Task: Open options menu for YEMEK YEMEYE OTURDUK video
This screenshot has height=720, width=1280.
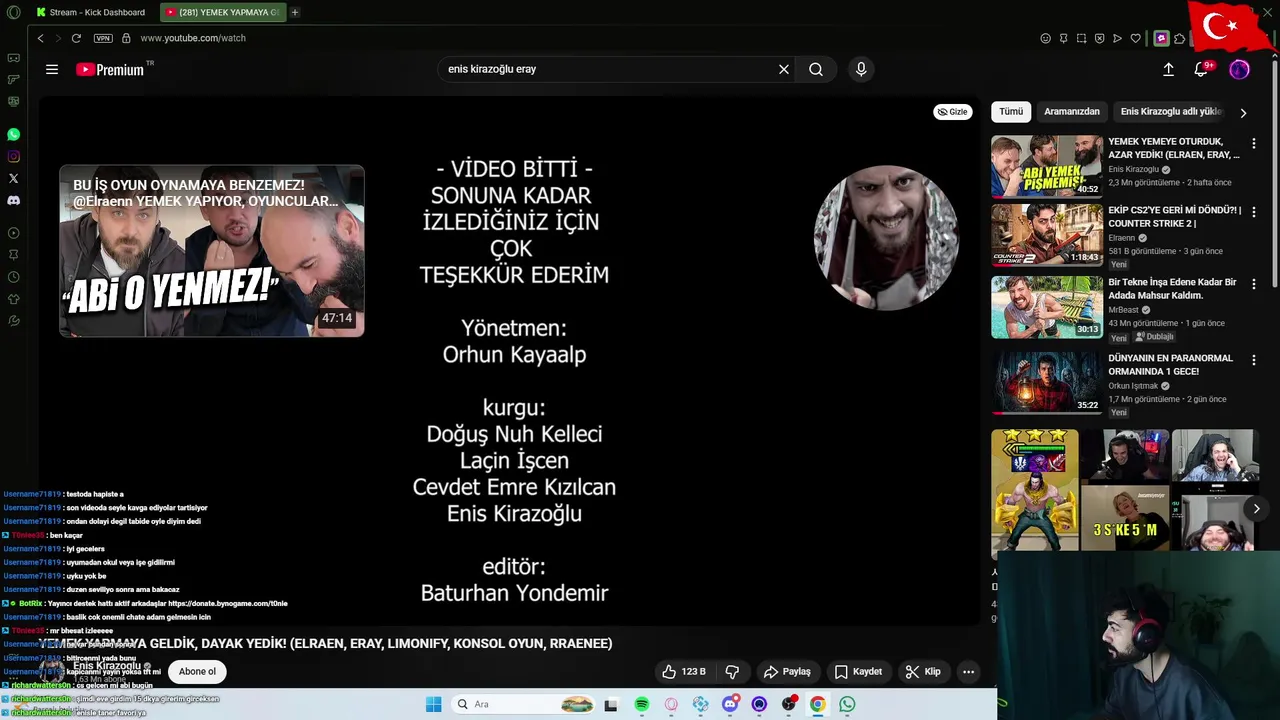Action: 1254,144
